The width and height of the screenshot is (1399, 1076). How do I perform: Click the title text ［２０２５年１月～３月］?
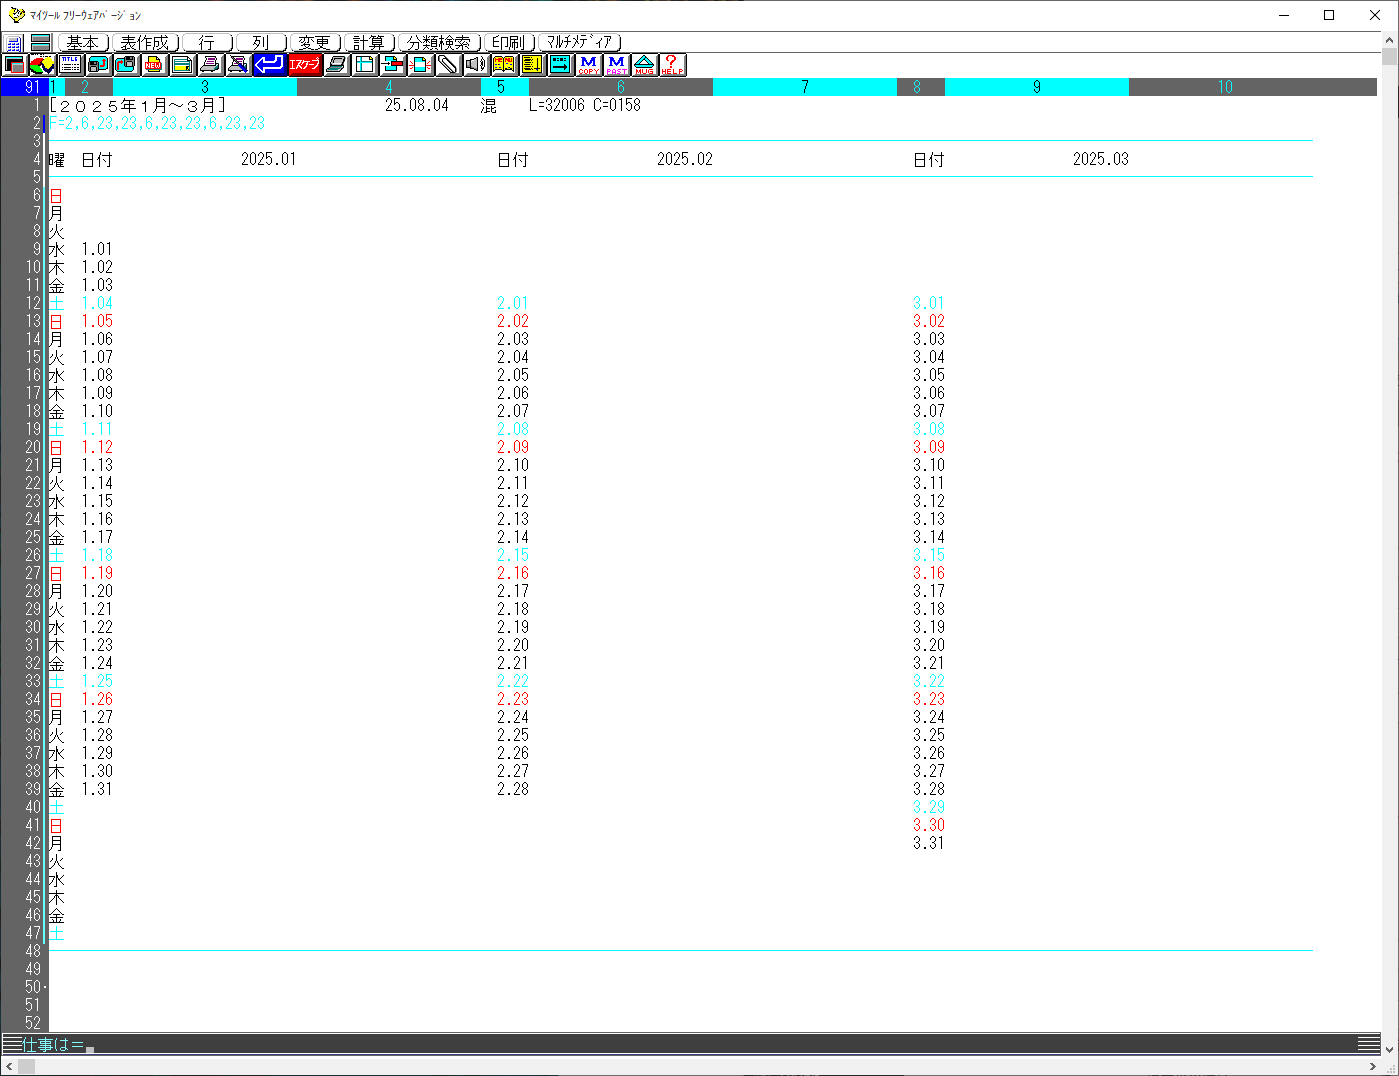click(137, 105)
